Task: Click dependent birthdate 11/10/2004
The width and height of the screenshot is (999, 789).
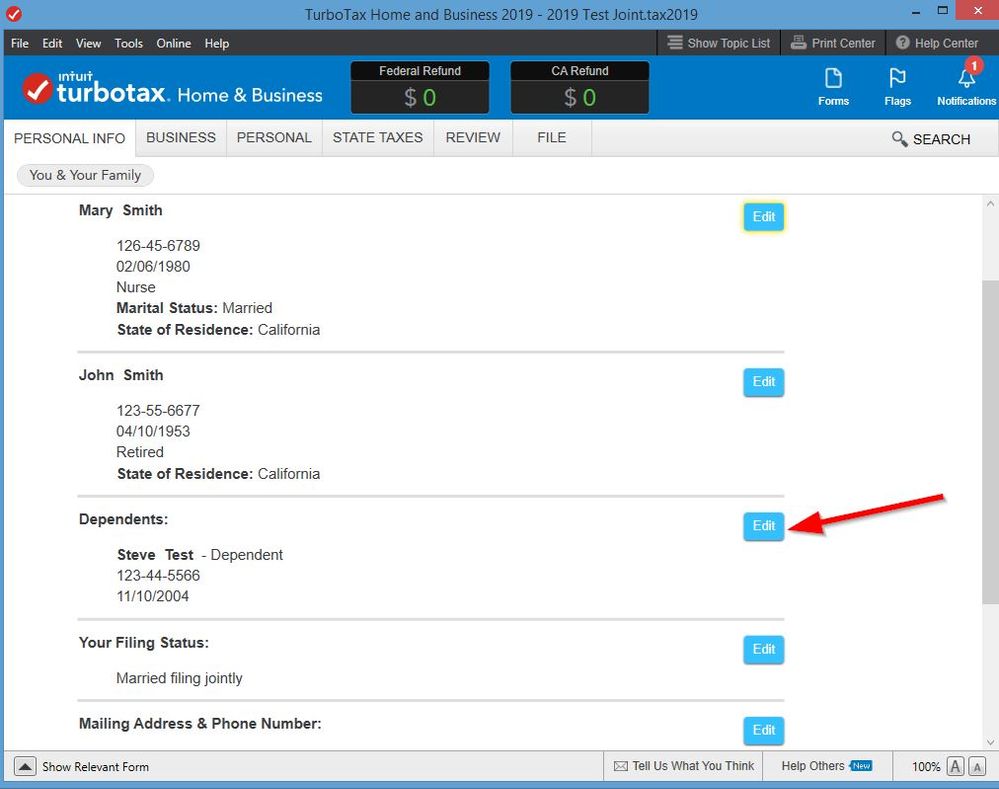Action: [153, 596]
